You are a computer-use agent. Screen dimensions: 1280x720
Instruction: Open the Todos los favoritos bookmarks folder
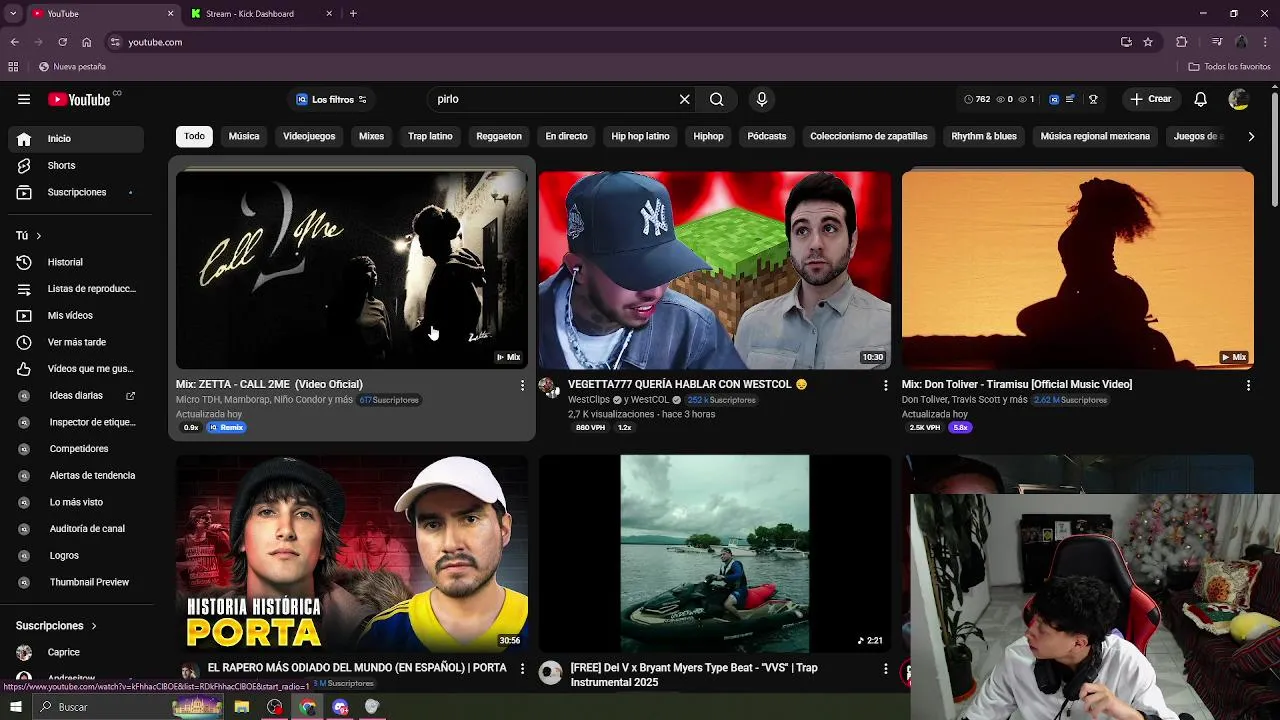click(x=1229, y=66)
